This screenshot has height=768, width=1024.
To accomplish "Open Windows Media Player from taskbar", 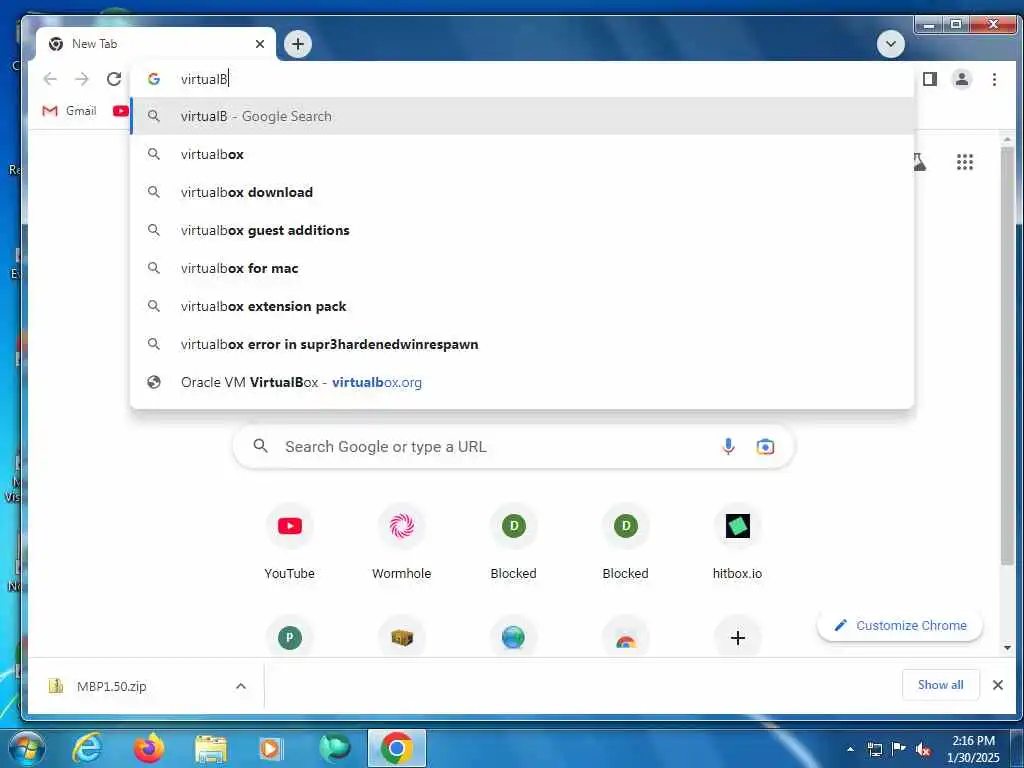I will [x=271, y=748].
